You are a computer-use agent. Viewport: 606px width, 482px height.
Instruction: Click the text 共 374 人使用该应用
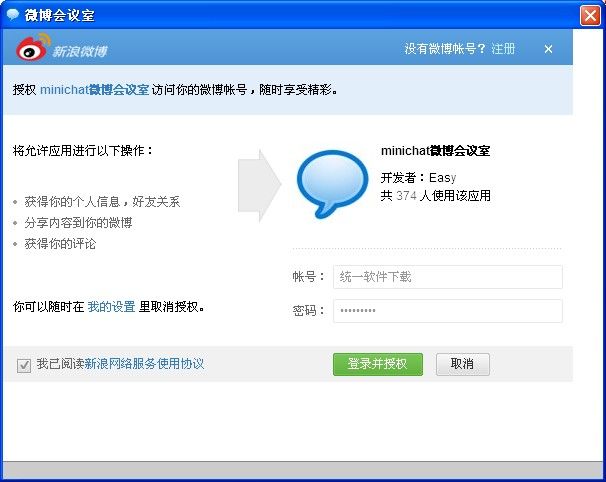436,196
